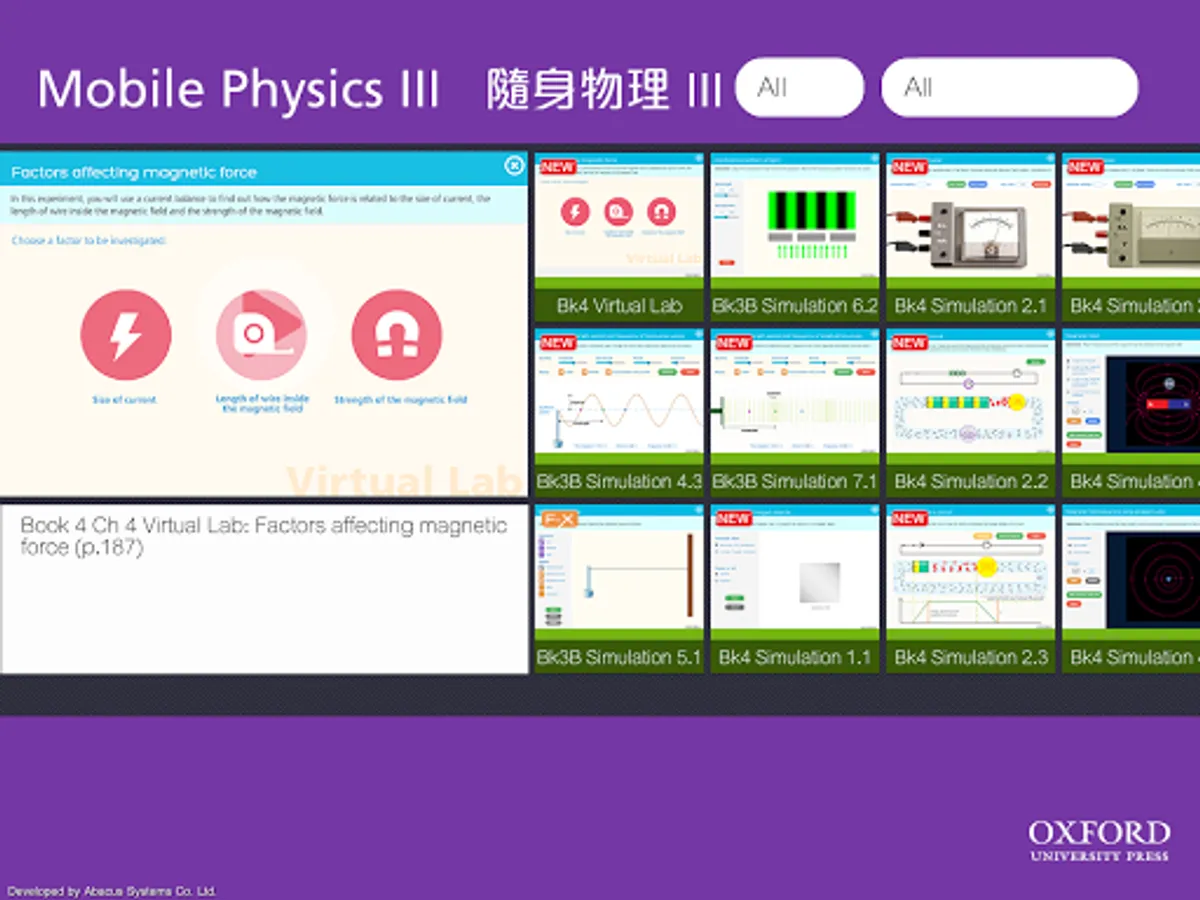Click the Chinese title 隨身物理 III

tap(604, 89)
